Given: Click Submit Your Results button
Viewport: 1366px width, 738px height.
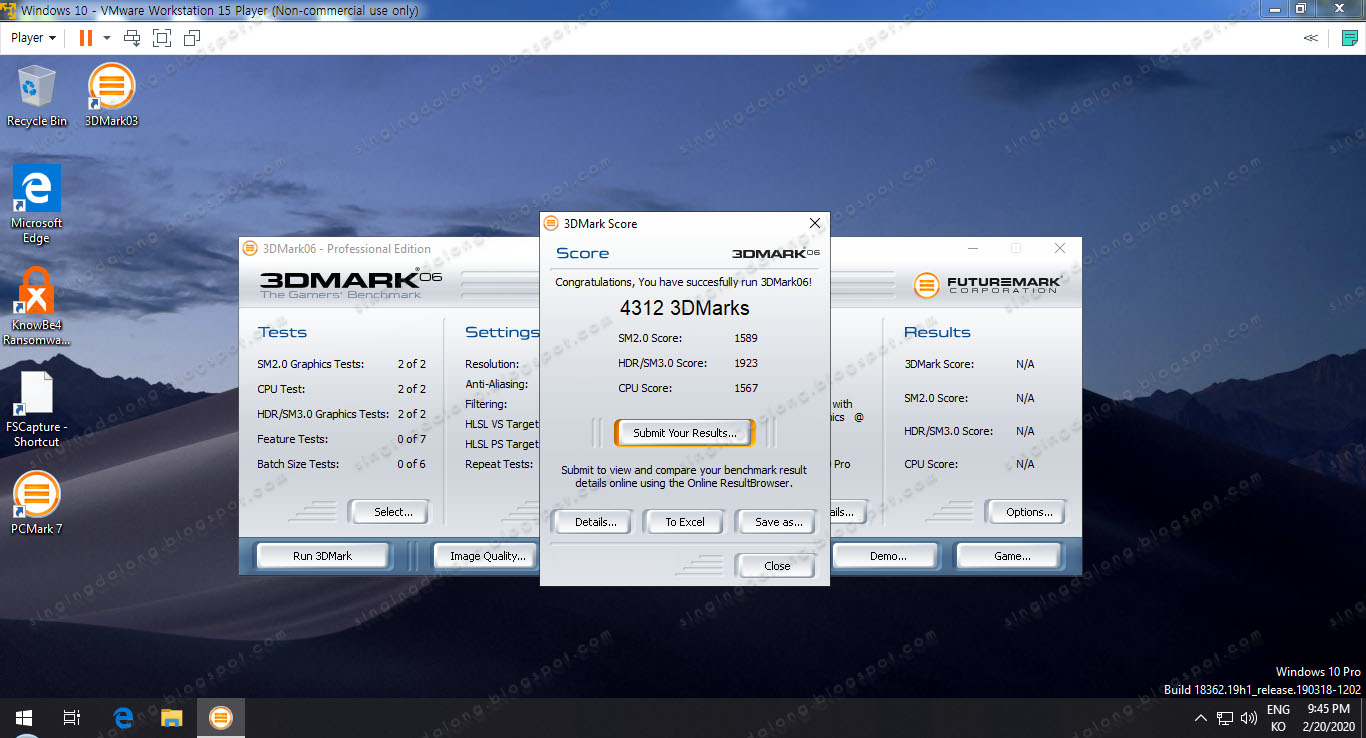Looking at the screenshot, I should tap(684, 433).
